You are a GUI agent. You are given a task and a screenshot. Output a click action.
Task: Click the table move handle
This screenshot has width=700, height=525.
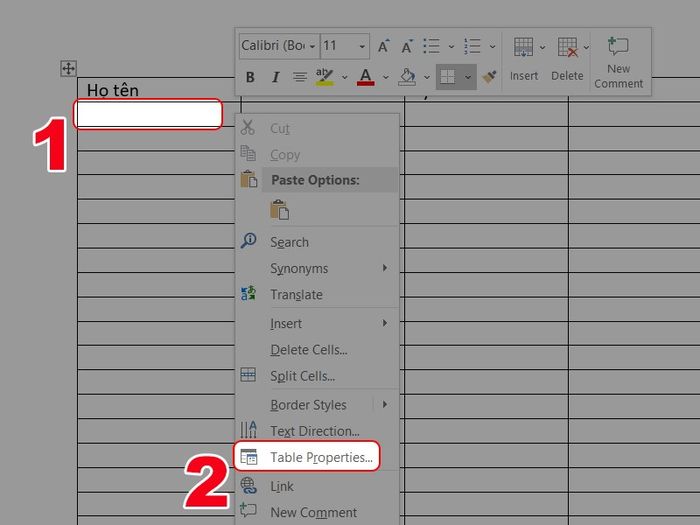(68, 69)
